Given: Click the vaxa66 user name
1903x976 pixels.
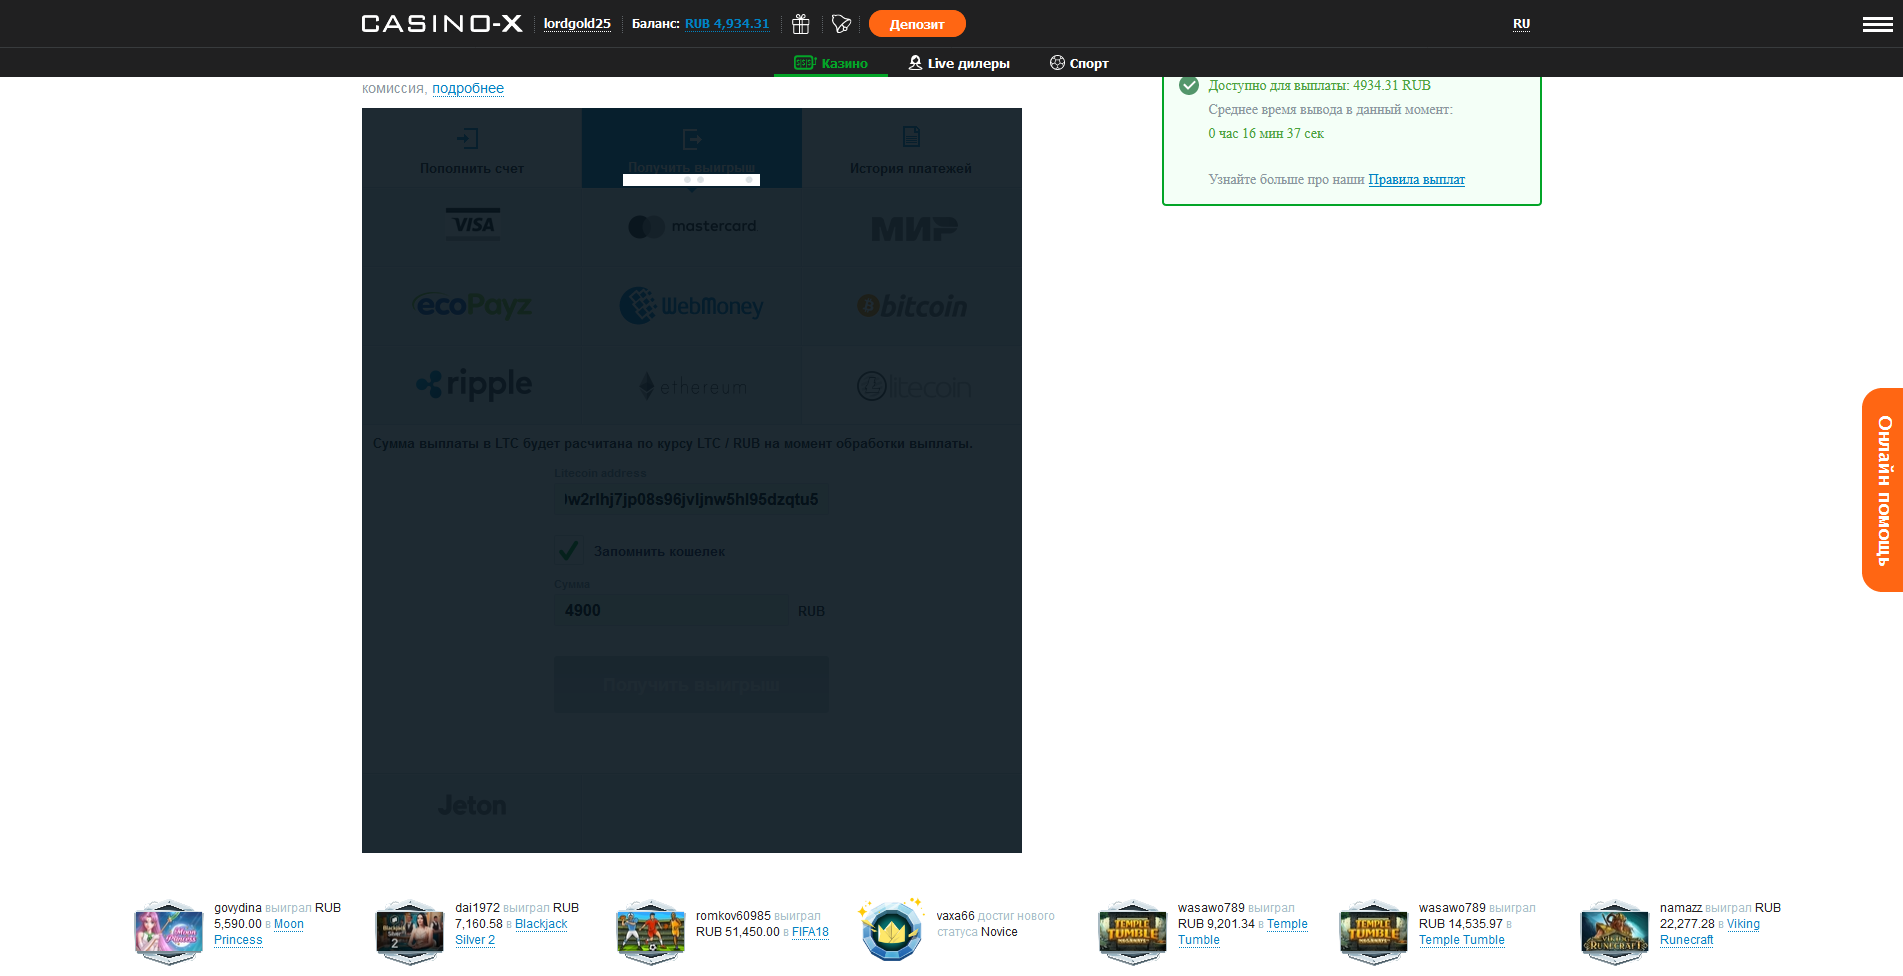Looking at the screenshot, I should point(955,916).
